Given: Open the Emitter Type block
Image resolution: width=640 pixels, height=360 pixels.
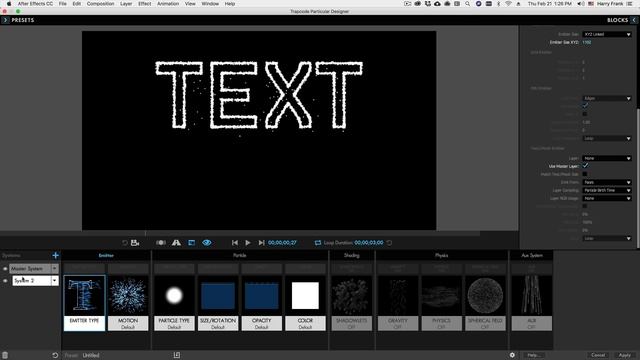Looking at the screenshot, I should click(84, 303).
